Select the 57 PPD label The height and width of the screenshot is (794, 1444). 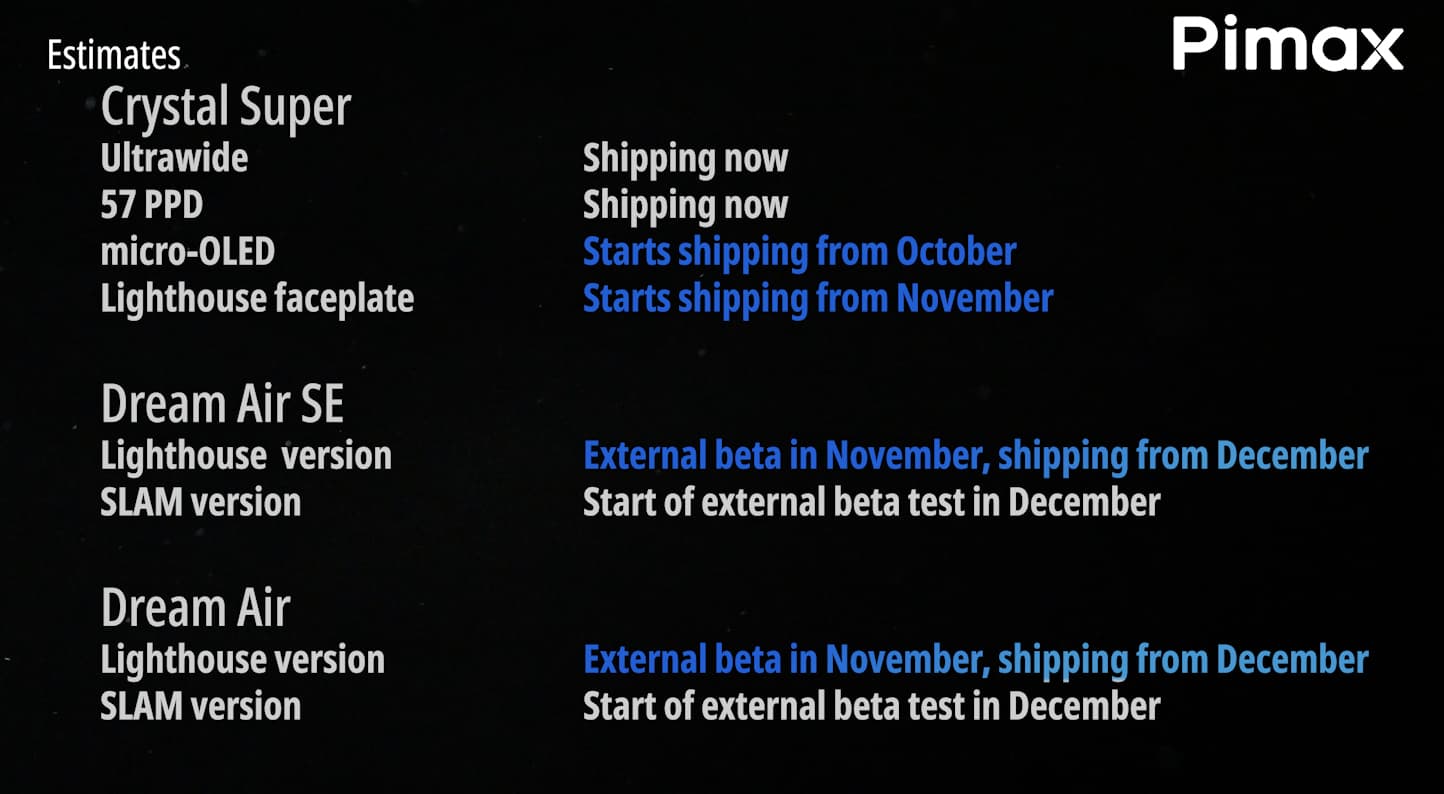151,205
